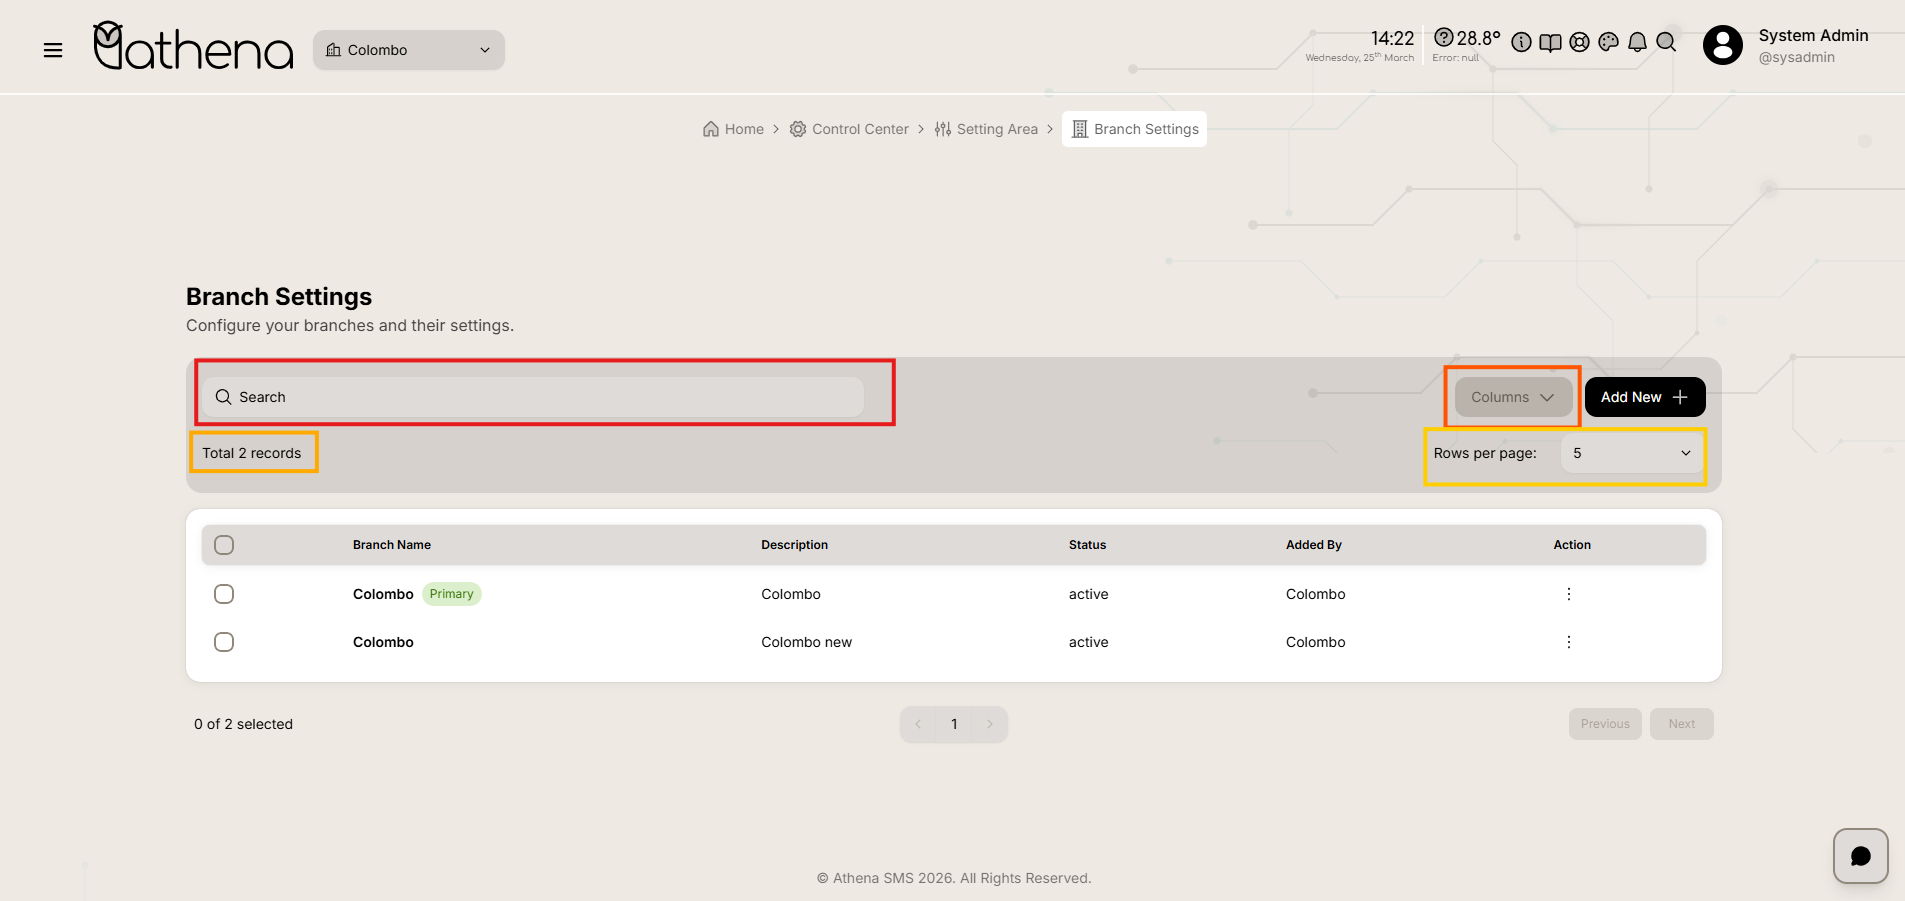This screenshot has width=1905, height=901.
Task: Open the book documentation icon
Action: pyautogui.click(x=1550, y=42)
